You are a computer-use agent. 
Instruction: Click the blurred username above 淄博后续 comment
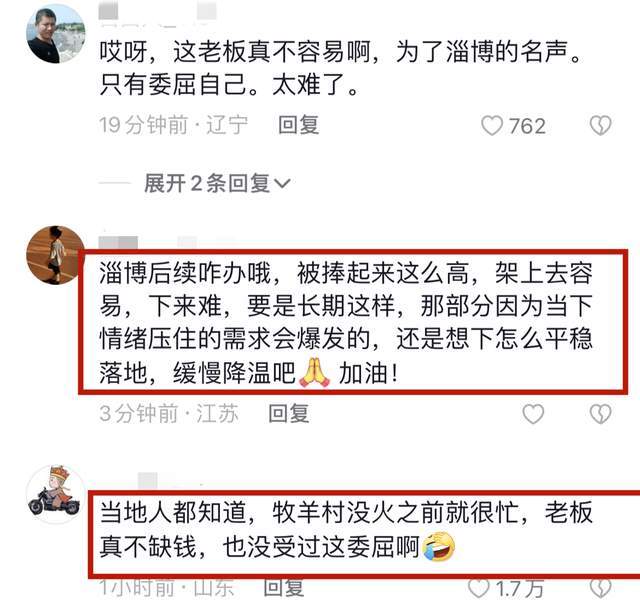(x=148, y=242)
